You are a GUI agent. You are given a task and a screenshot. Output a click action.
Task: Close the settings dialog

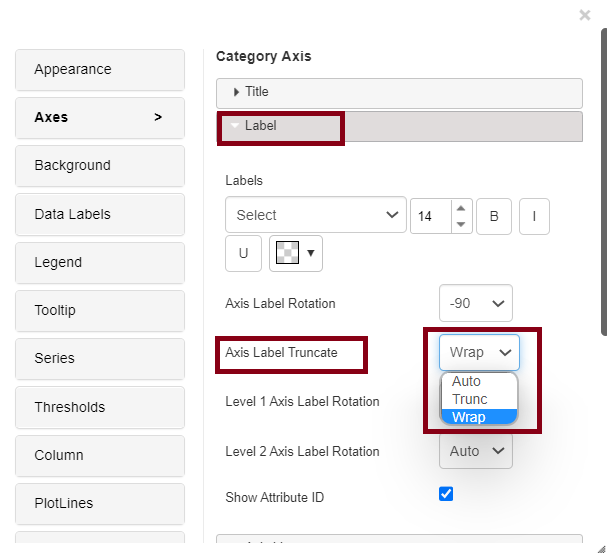pyautogui.click(x=585, y=15)
